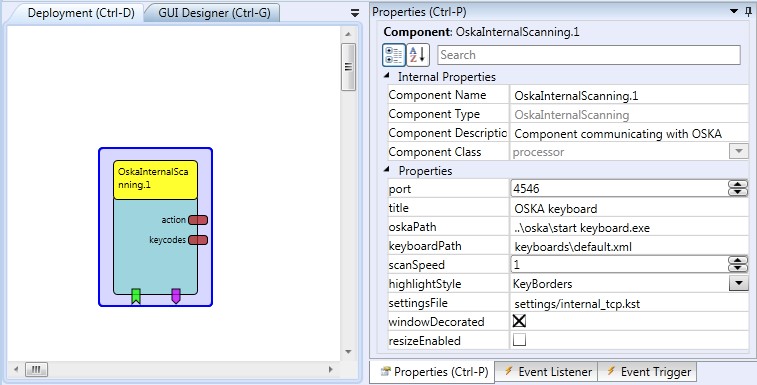Edit the keyboardPath value
The height and width of the screenshot is (385, 757).
[629, 247]
